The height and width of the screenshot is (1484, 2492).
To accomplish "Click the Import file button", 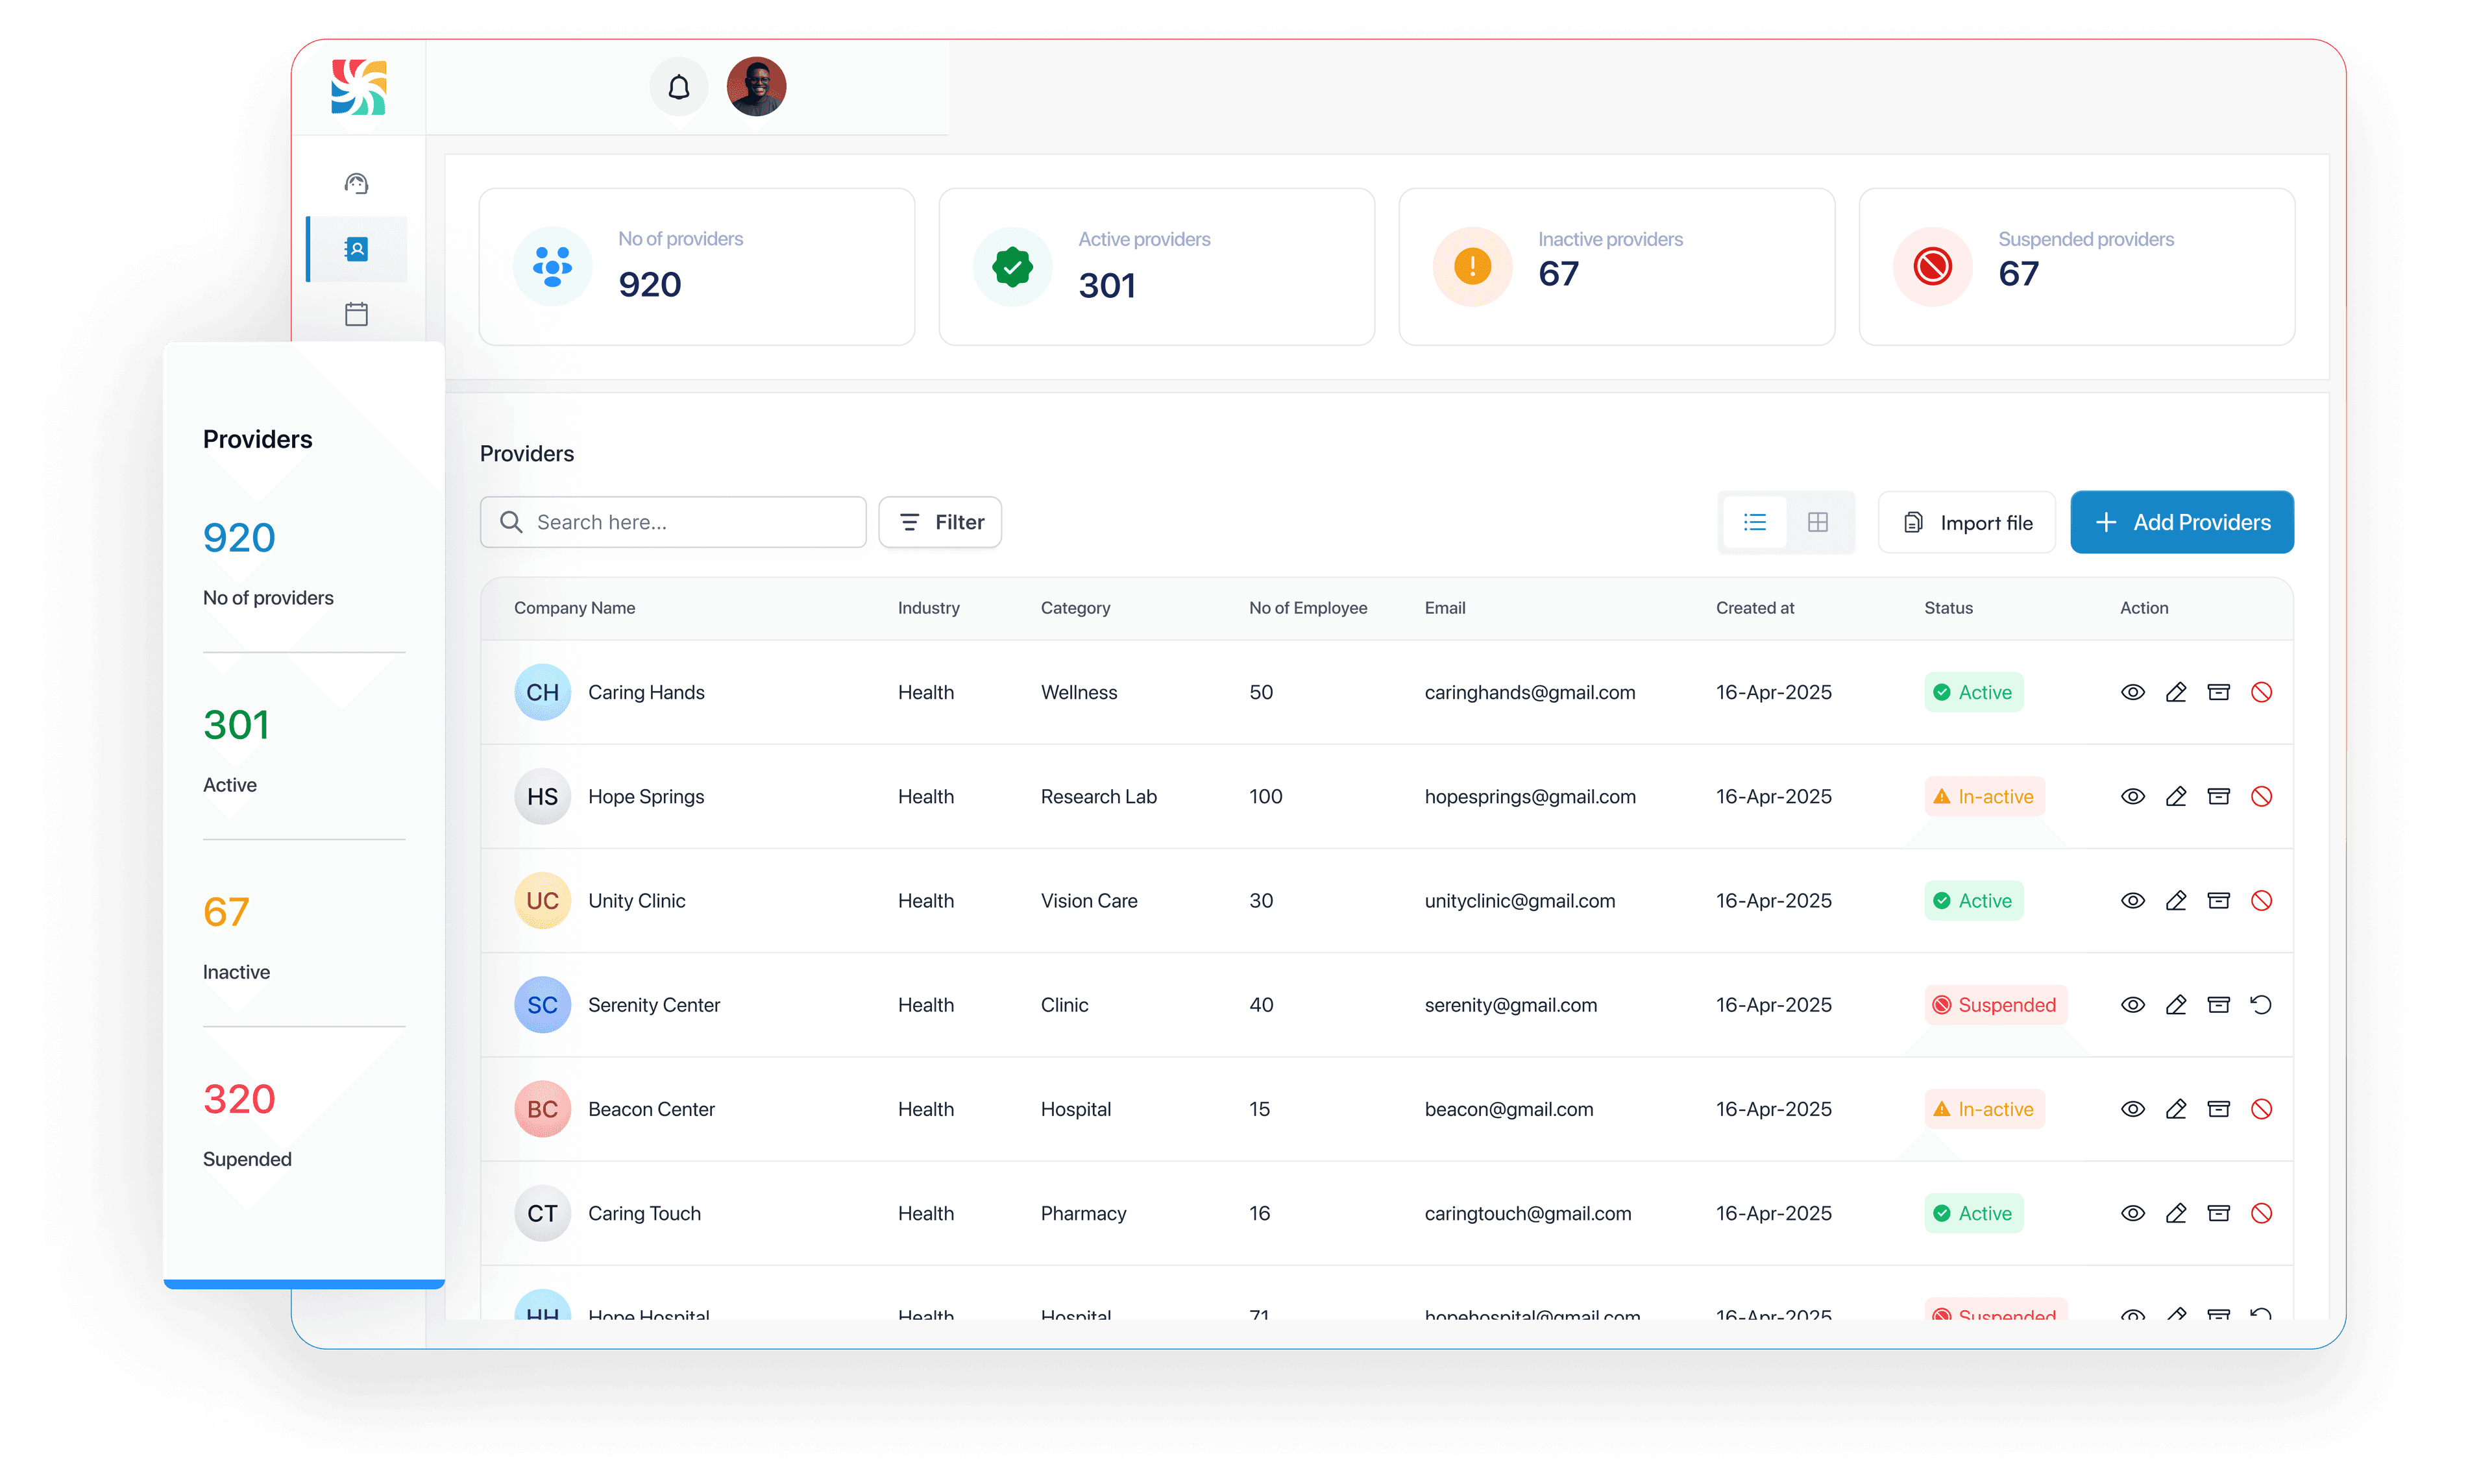I will [1966, 522].
